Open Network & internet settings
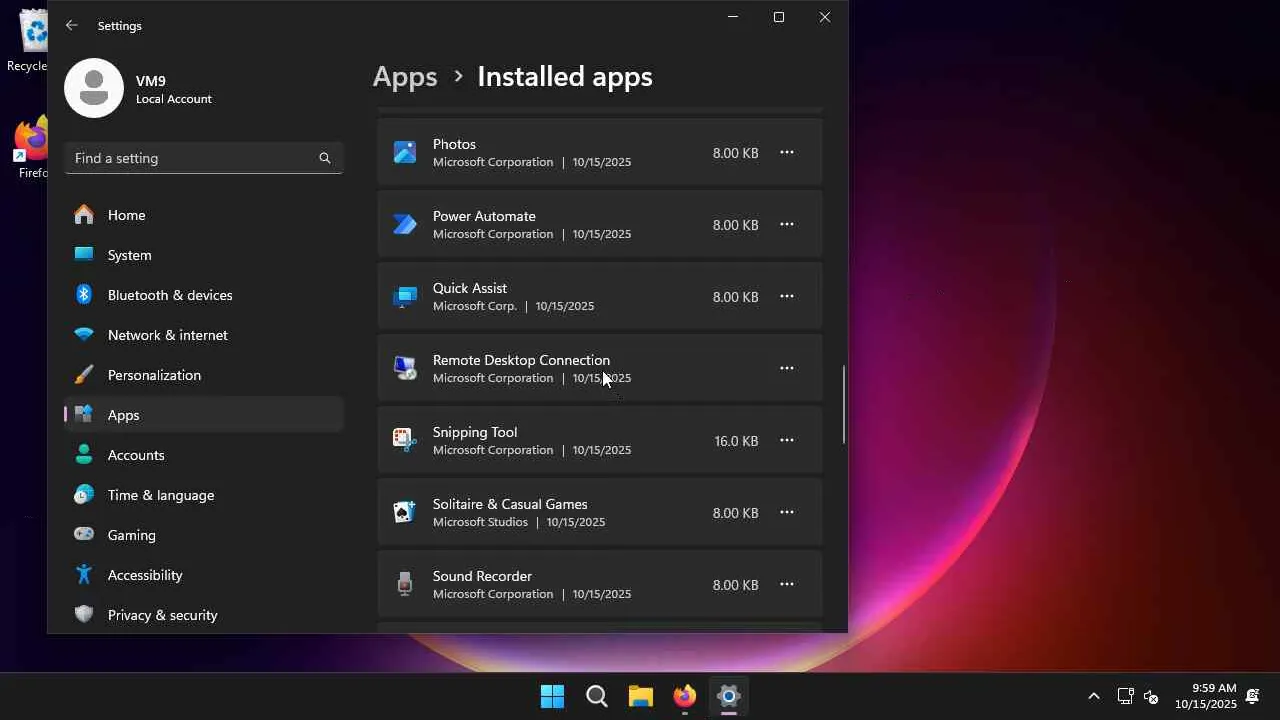 click(204, 335)
